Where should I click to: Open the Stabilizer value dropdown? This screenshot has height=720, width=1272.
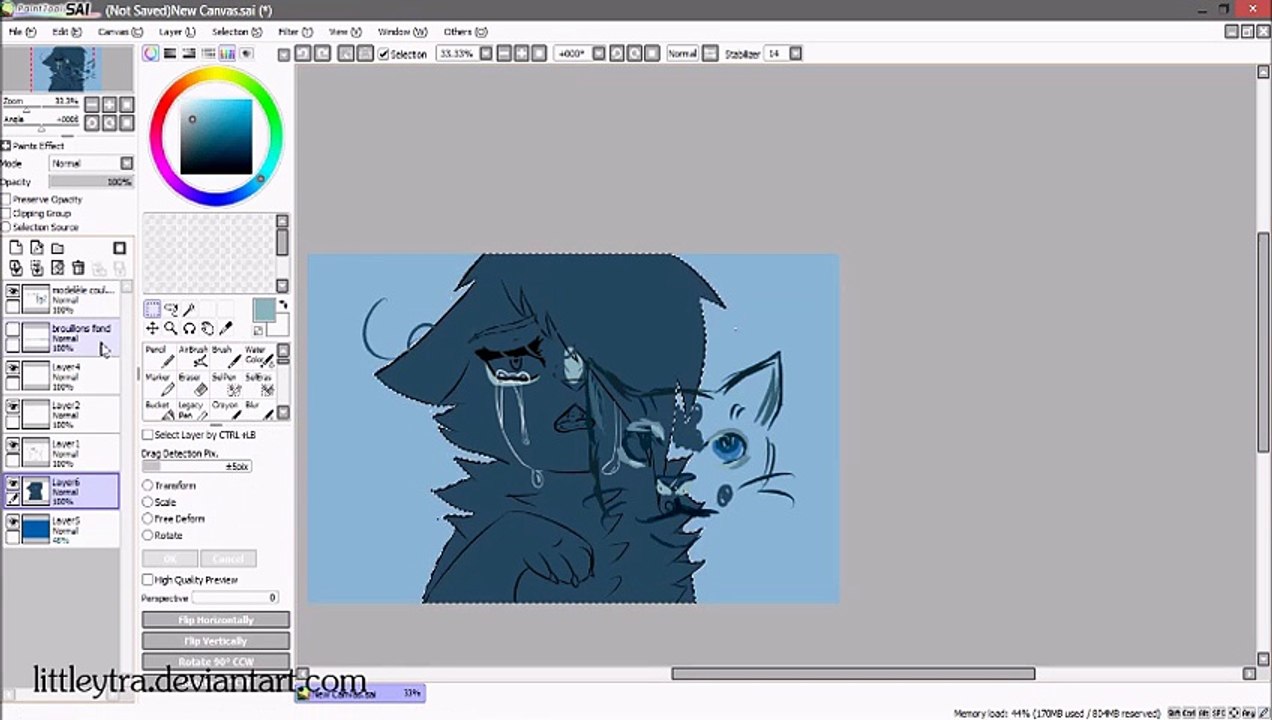[x=796, y=54]
